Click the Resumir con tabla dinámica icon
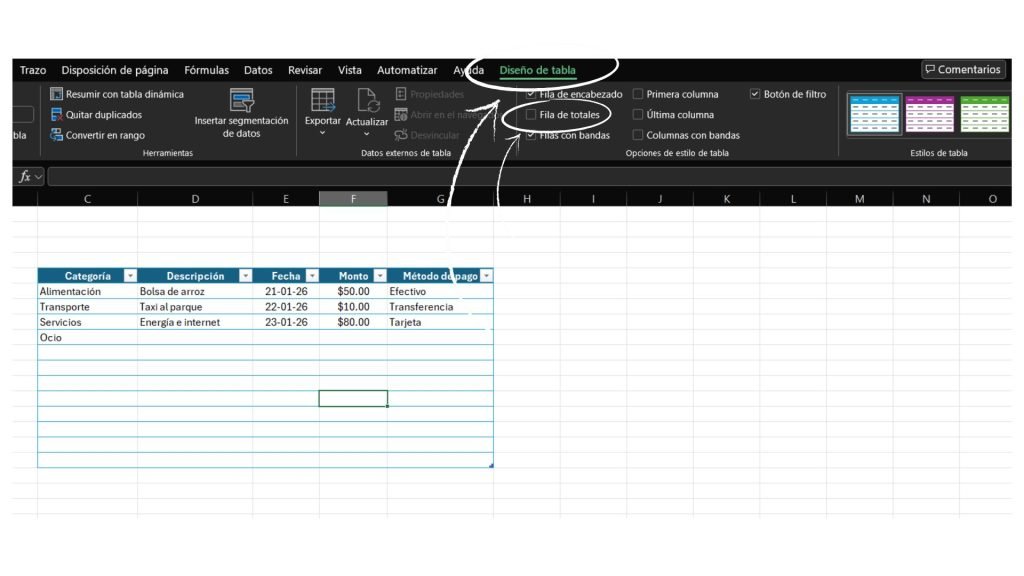This screenshot has height=576, width=1024. 57,94
